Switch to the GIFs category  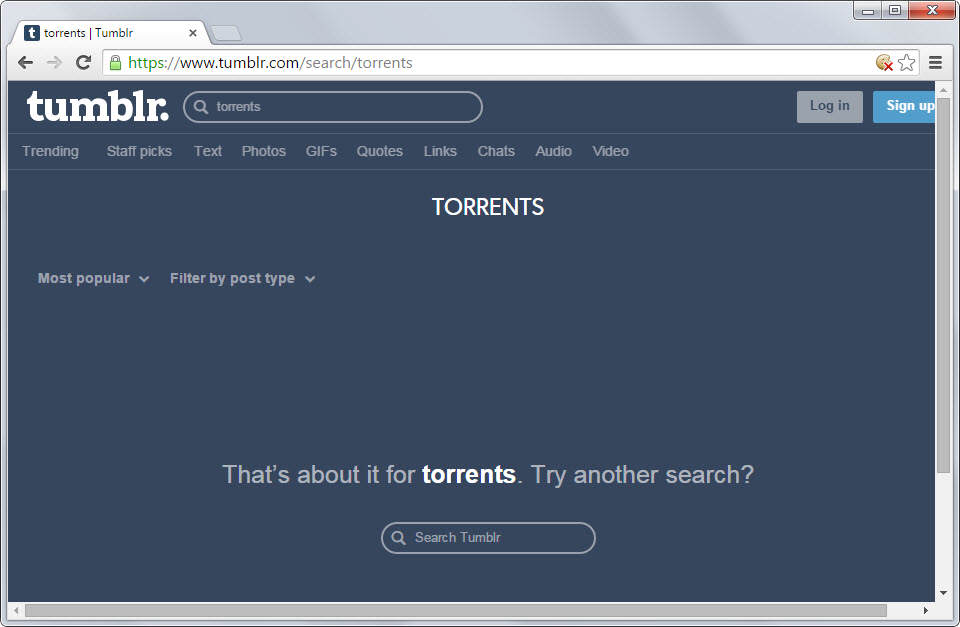click(321, 151)
